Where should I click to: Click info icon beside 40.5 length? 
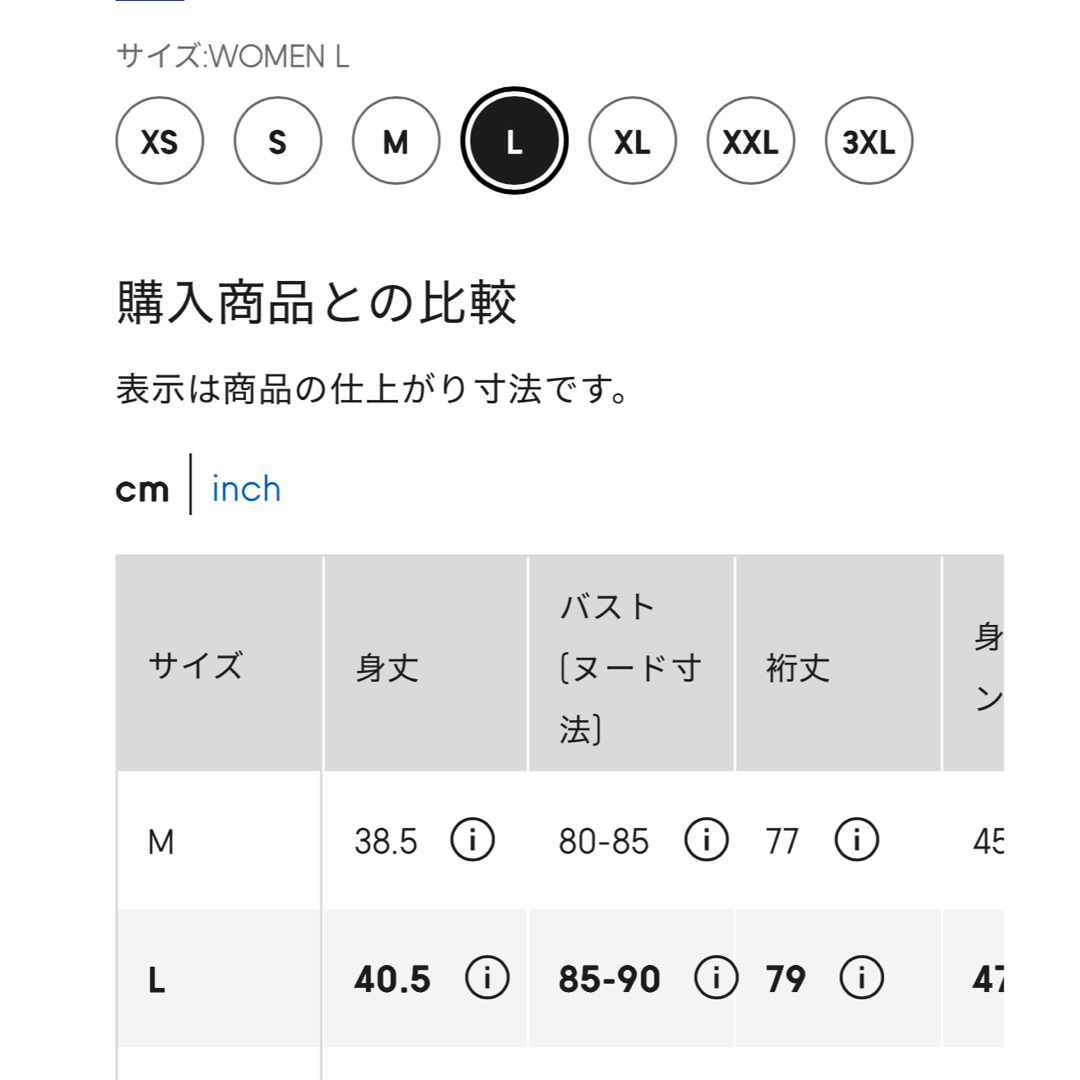pyautogui.click(x=487, y=977)
